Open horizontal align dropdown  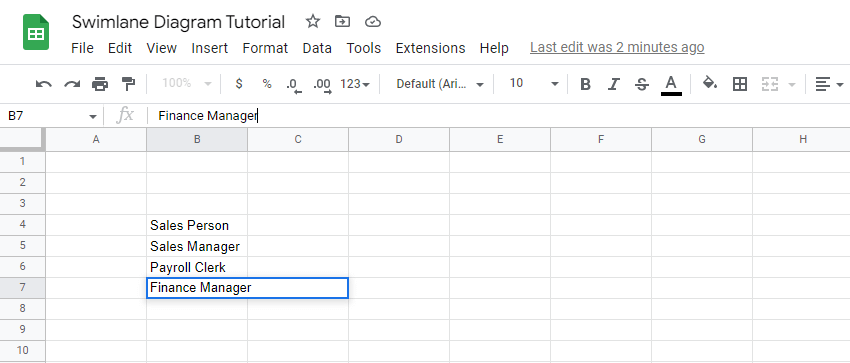point(829,84)
